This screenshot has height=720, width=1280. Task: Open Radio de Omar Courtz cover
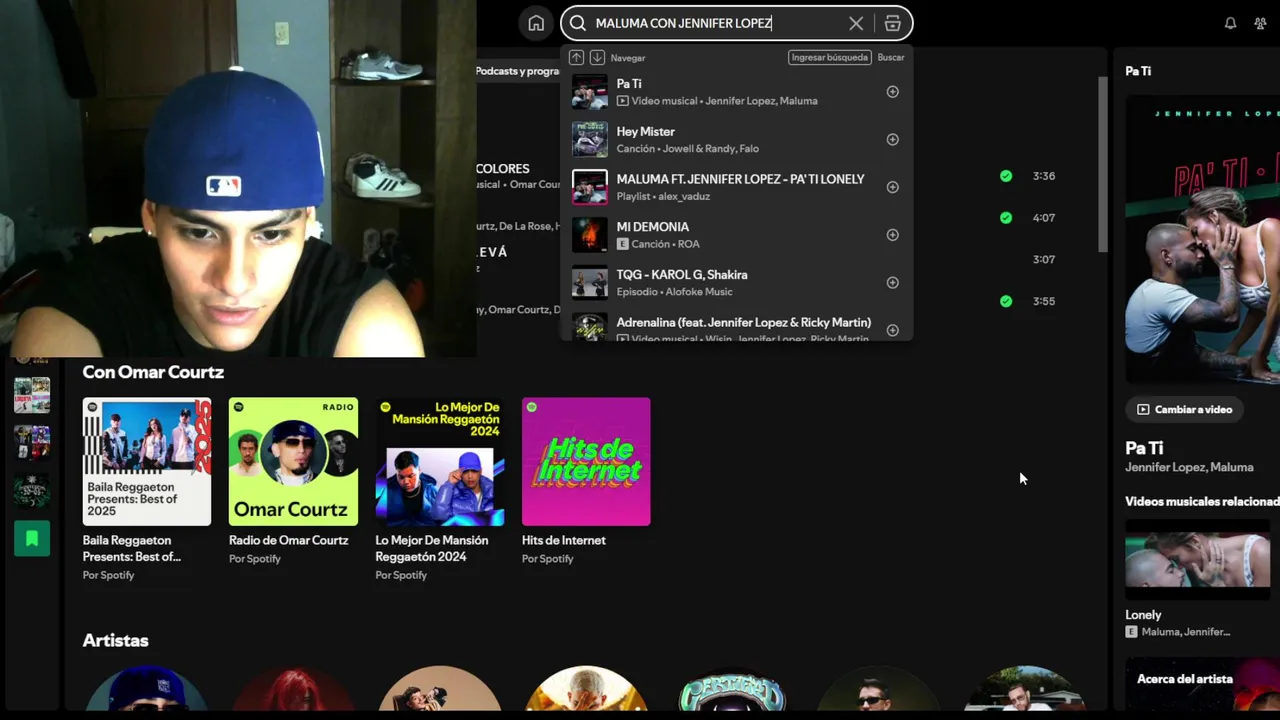click(x=293, y=462)
